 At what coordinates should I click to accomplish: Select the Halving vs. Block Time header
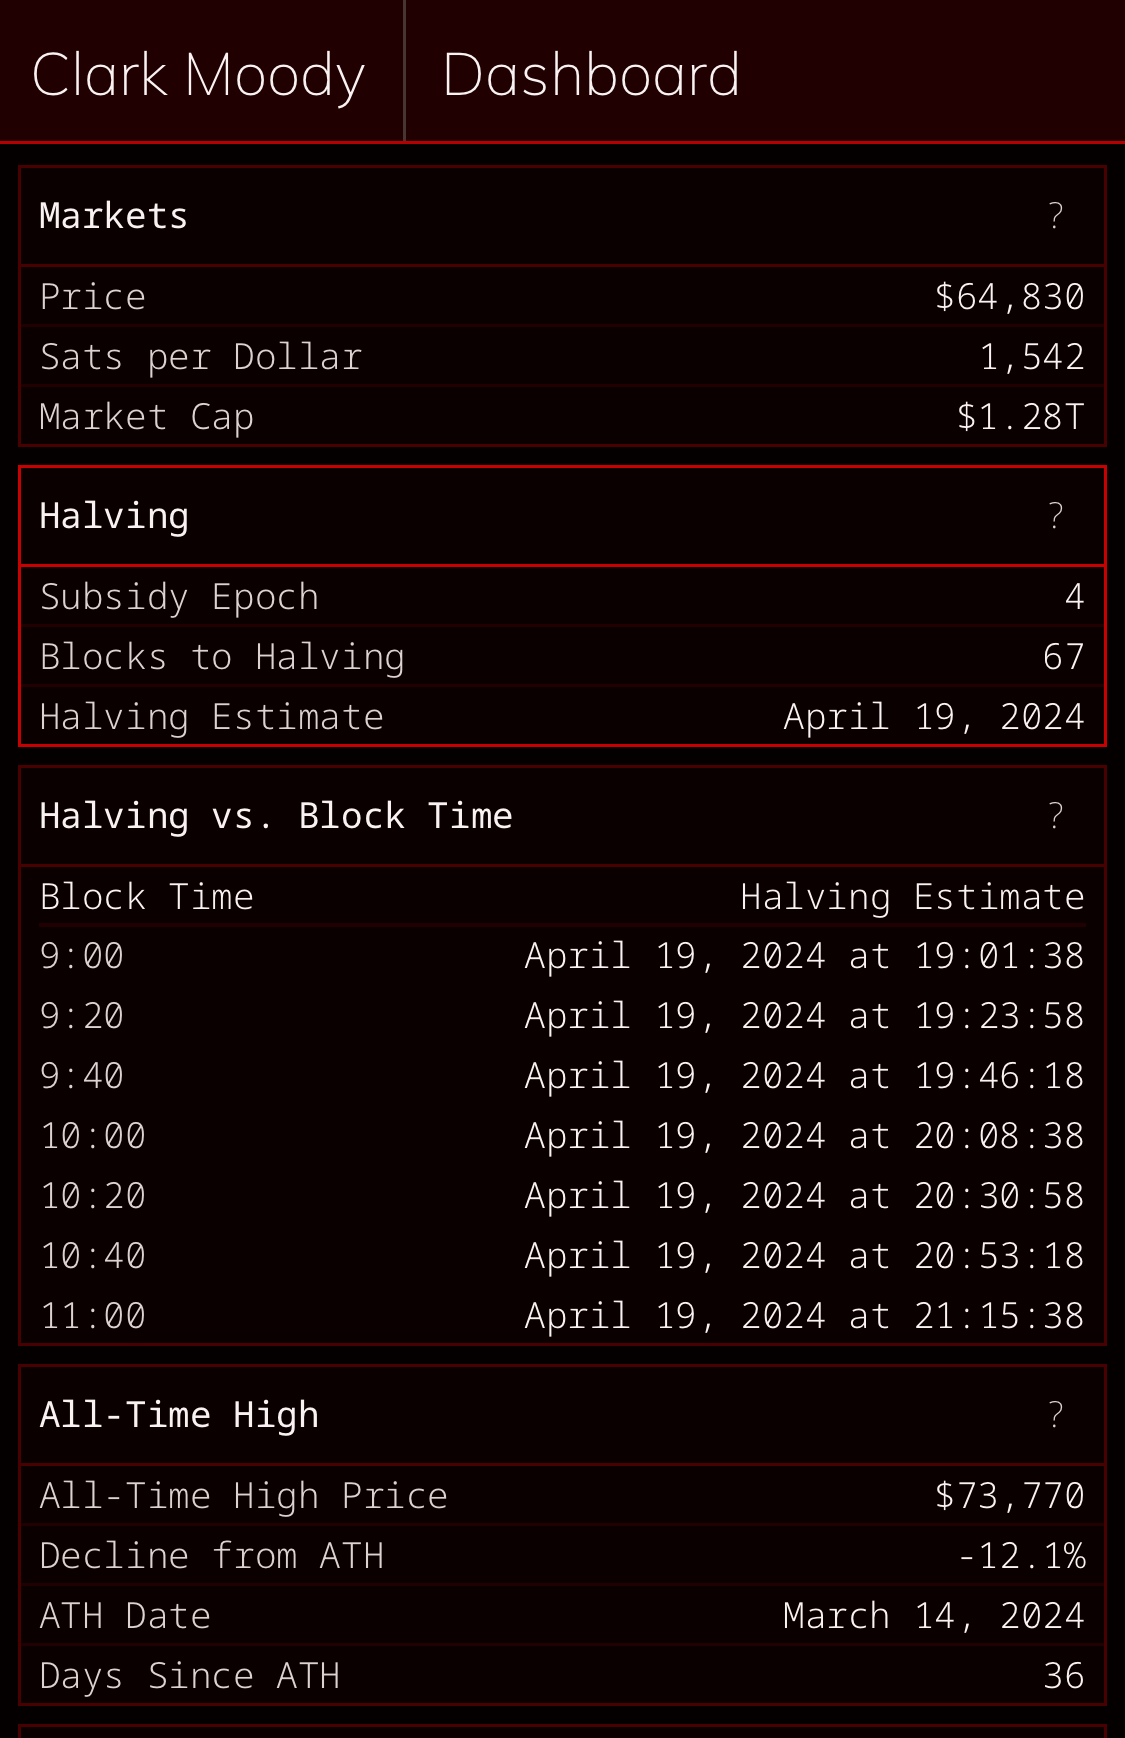(276, 816)
